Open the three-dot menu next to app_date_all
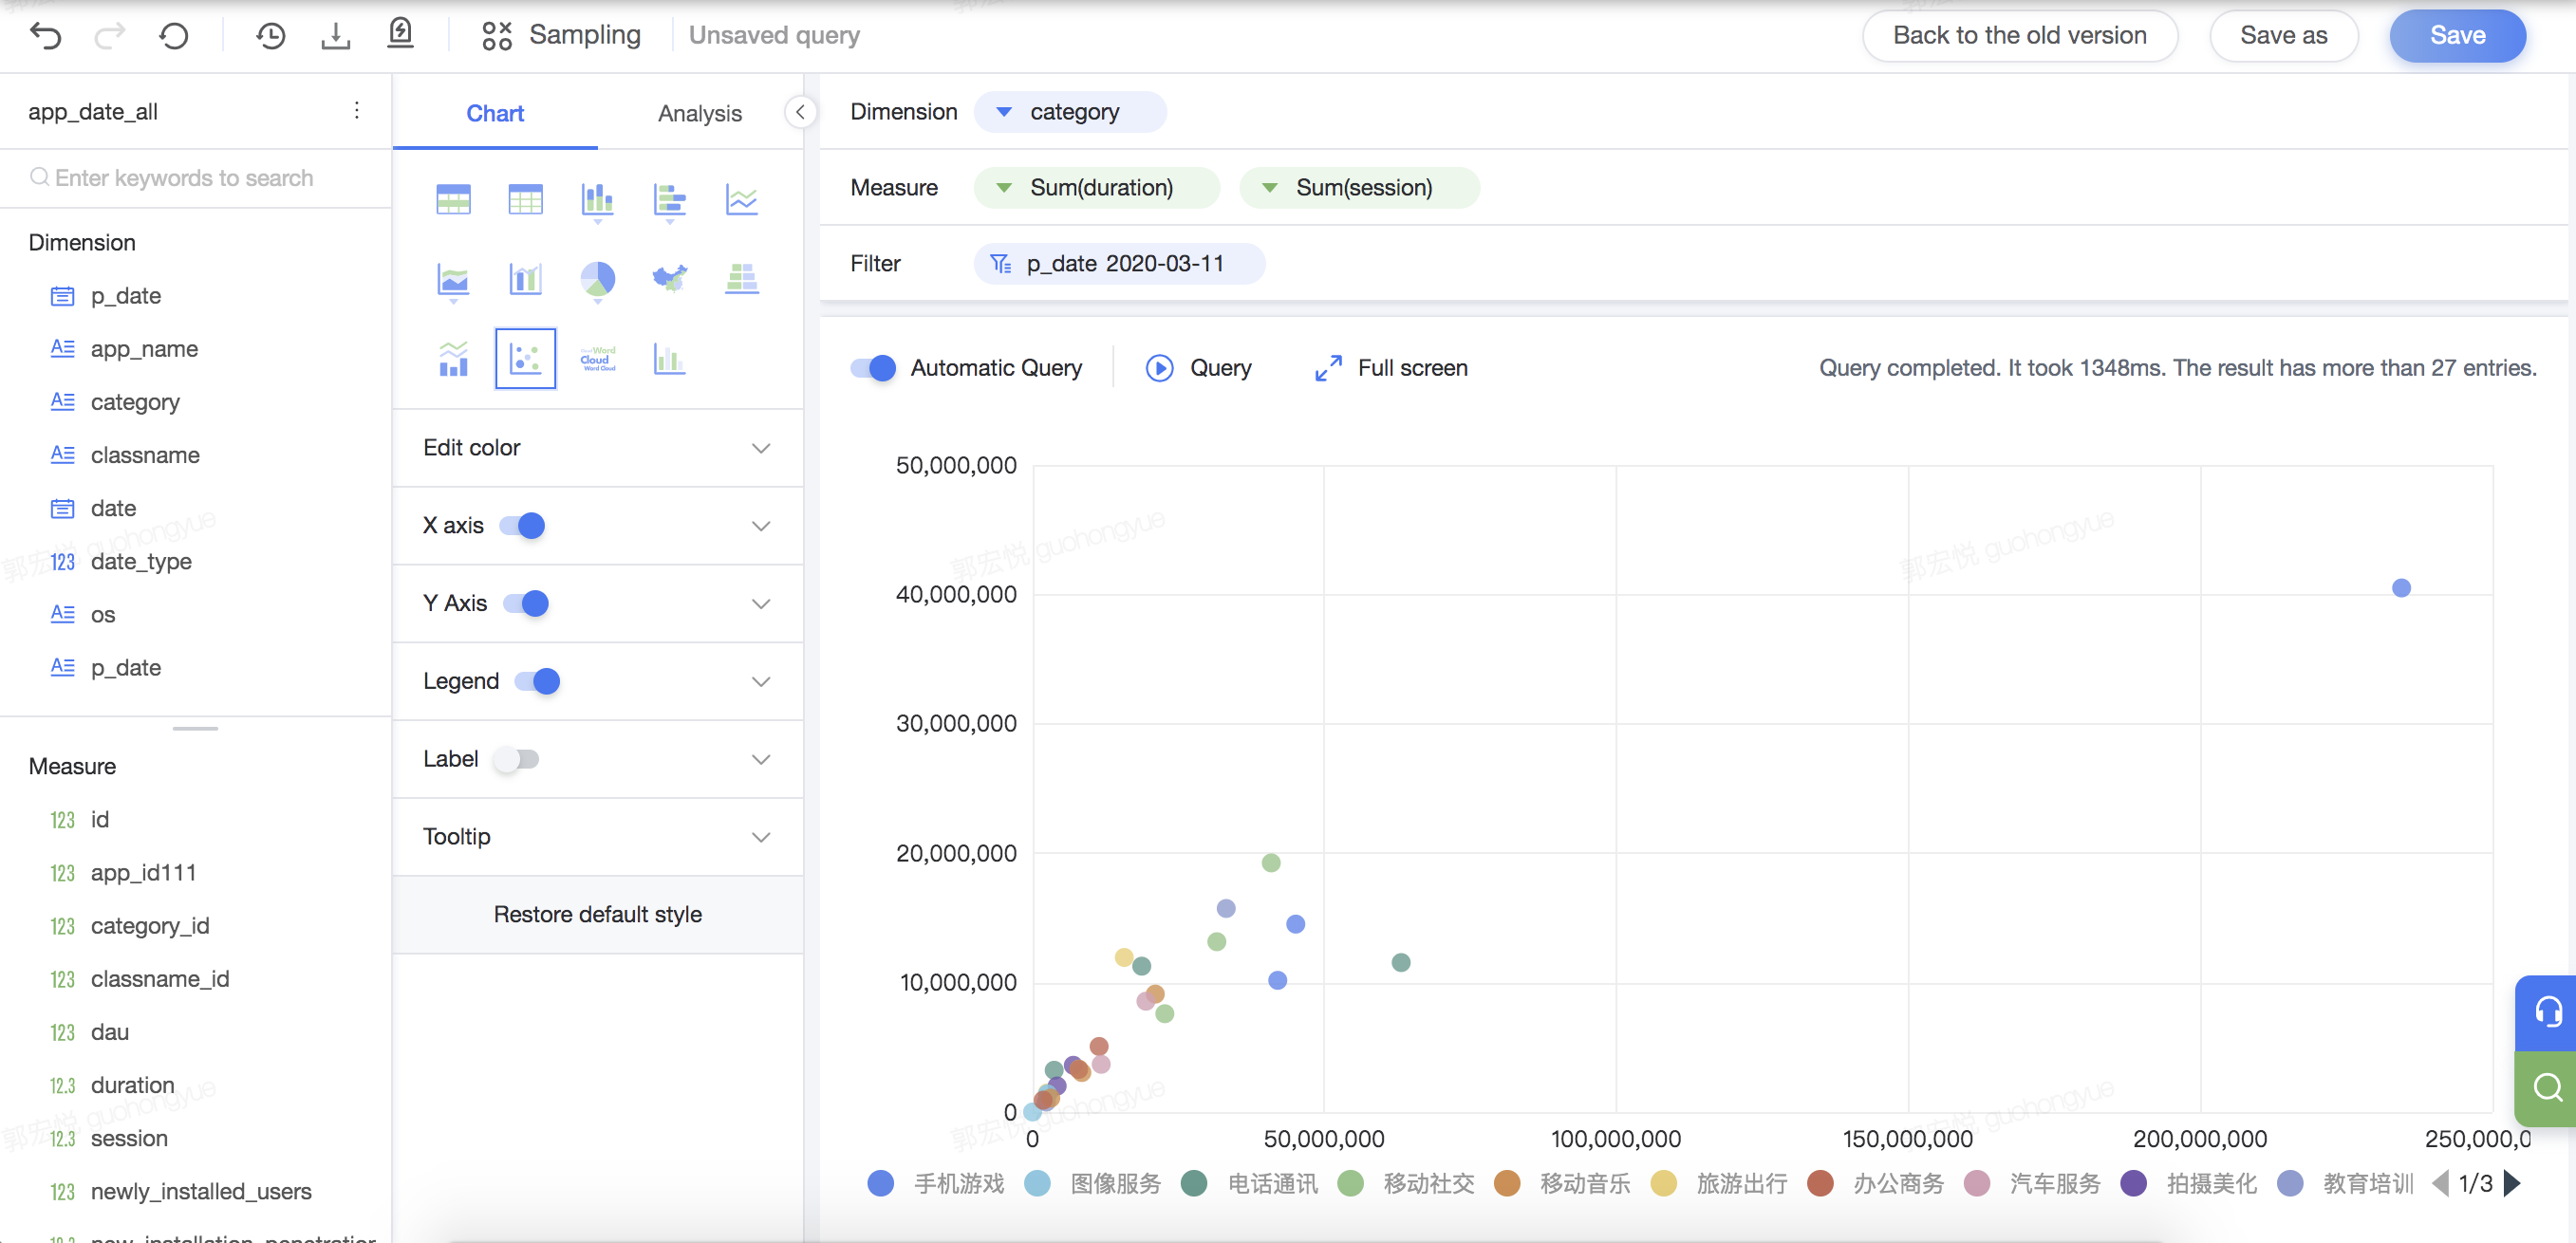 point(357,110)
